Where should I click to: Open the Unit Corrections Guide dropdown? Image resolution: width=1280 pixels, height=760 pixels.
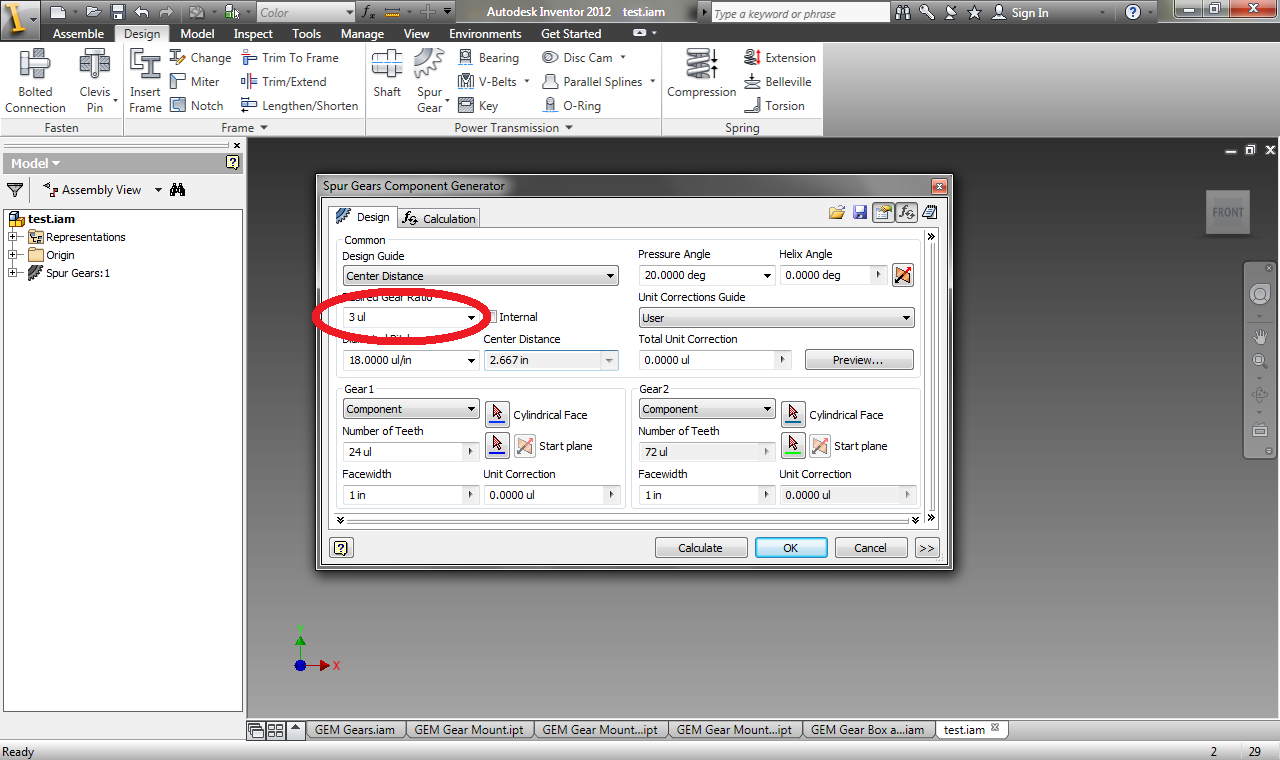tap(777, 318)
